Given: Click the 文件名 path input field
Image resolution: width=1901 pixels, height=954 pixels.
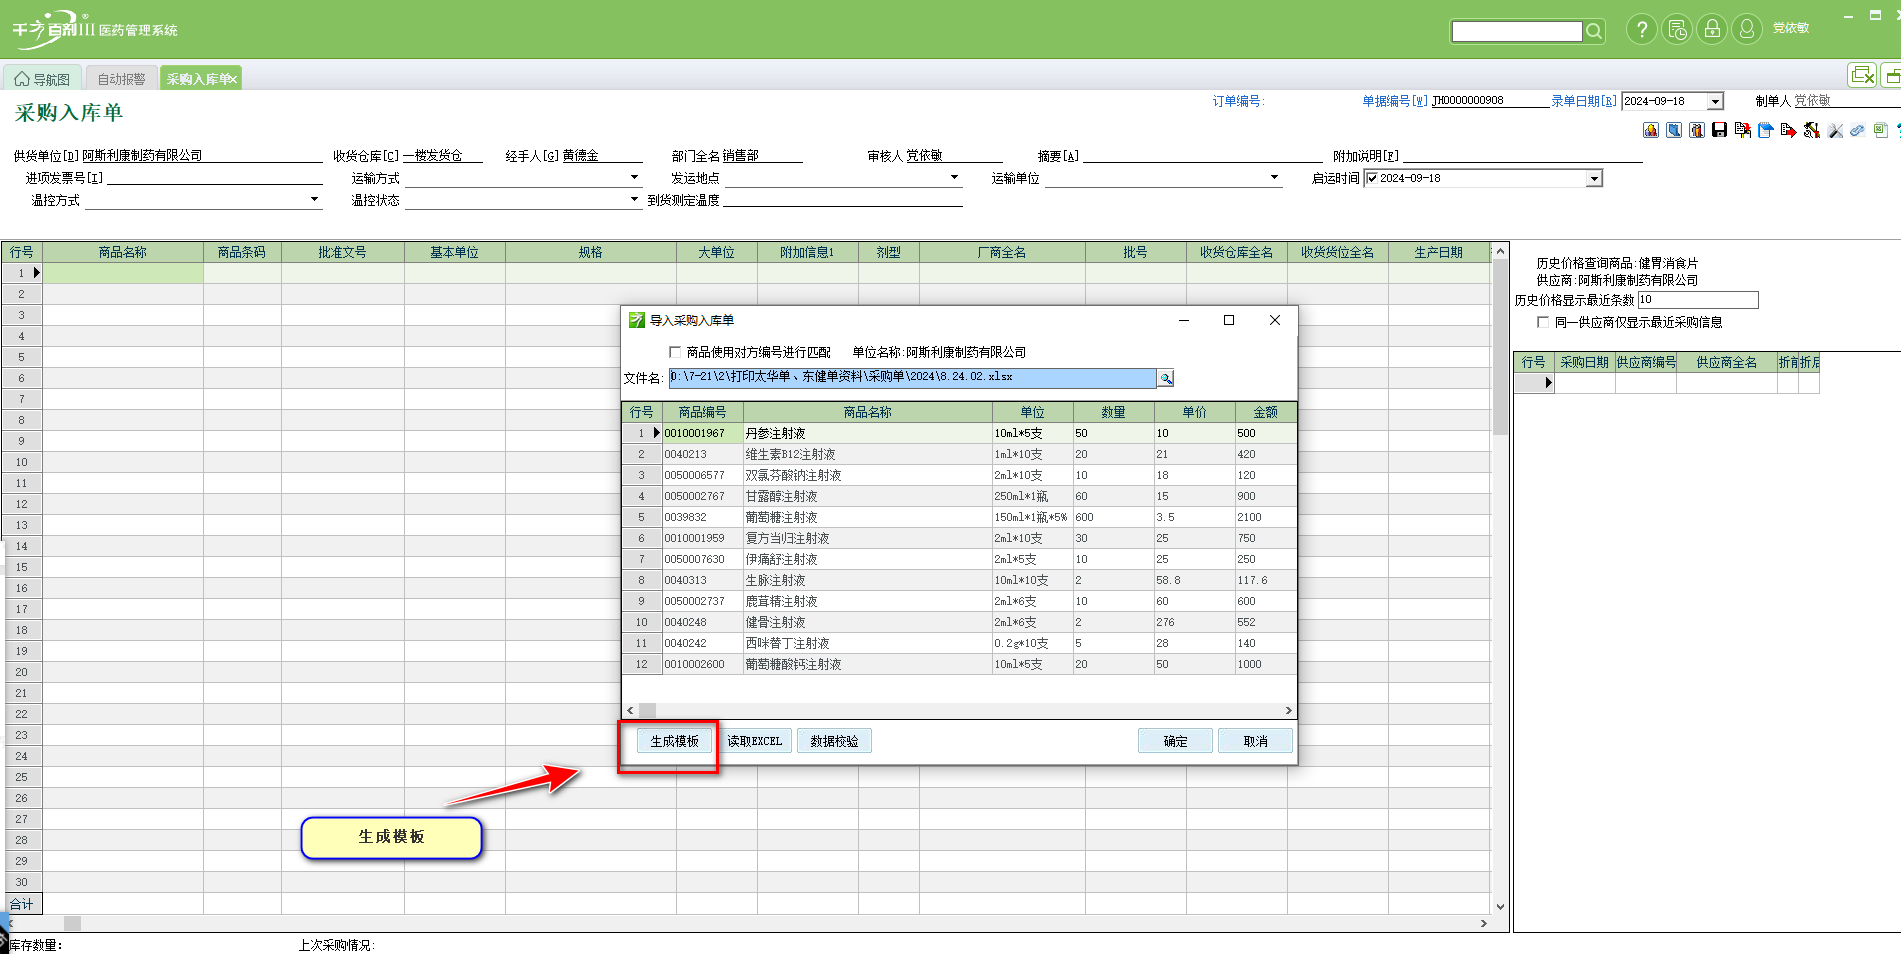Looking at the screenshot, I should tap(912, 378).
